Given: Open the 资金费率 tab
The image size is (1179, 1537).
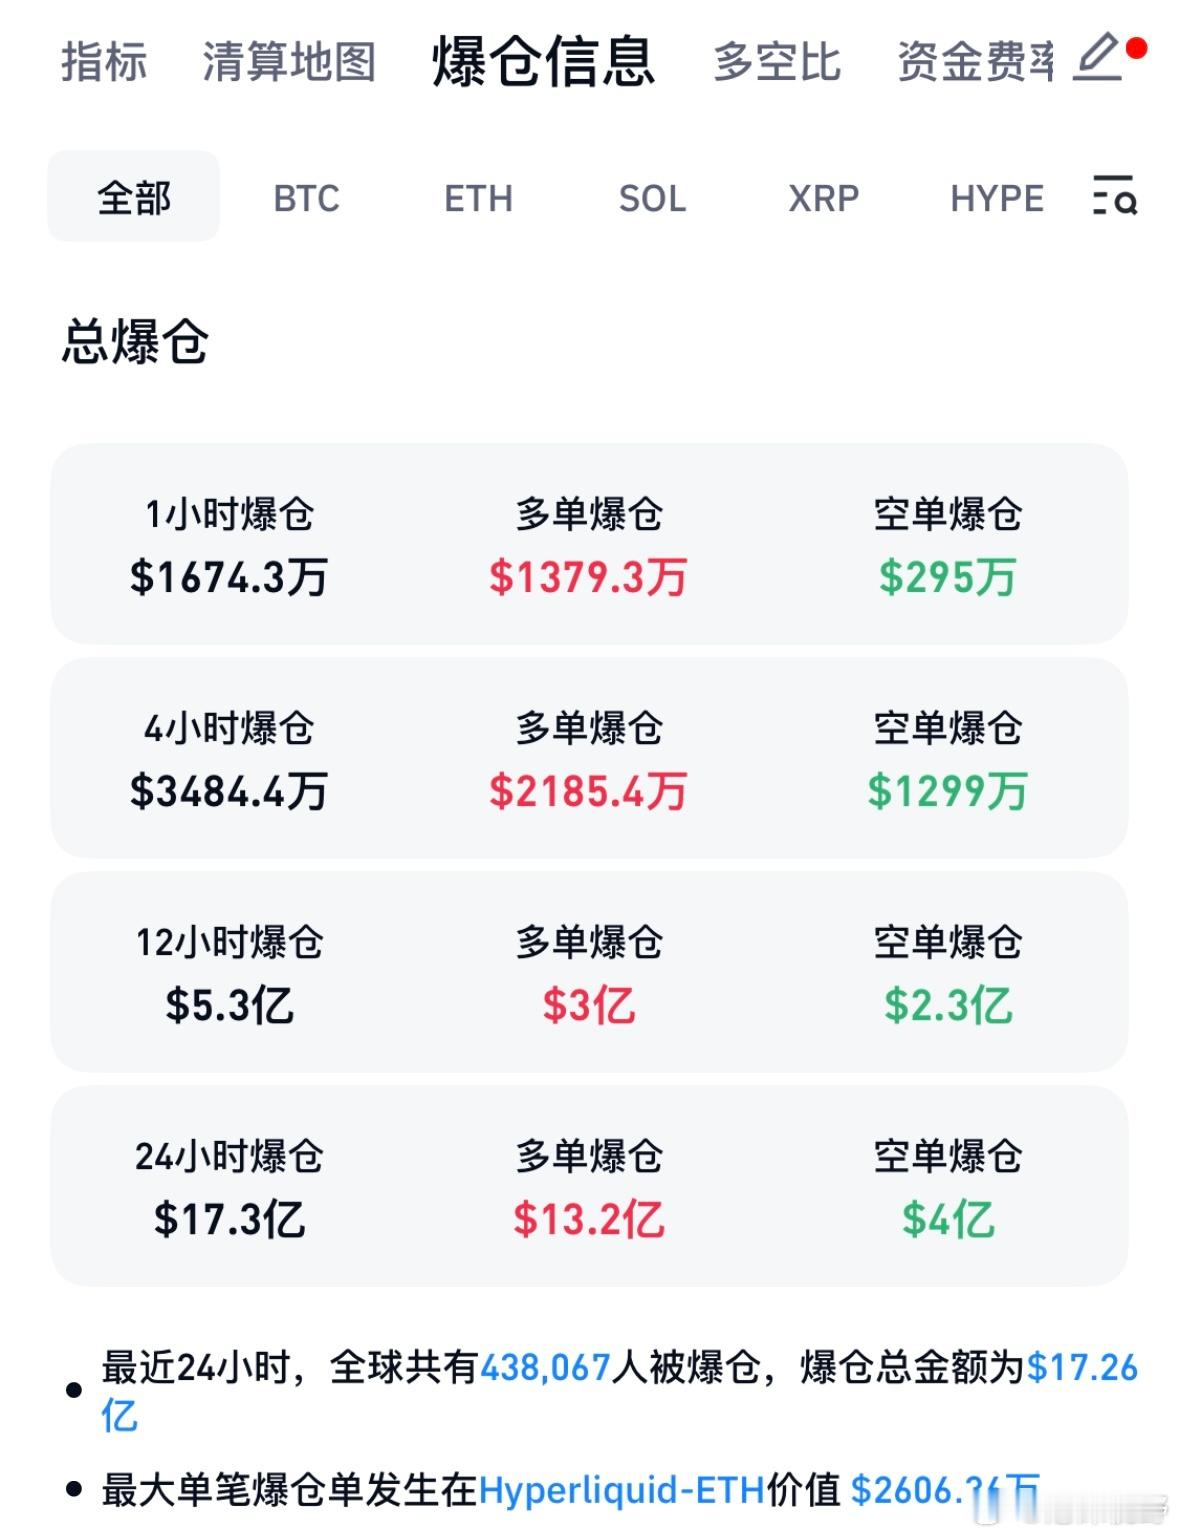Looking at the screenshot, I should tap(975, 61).
